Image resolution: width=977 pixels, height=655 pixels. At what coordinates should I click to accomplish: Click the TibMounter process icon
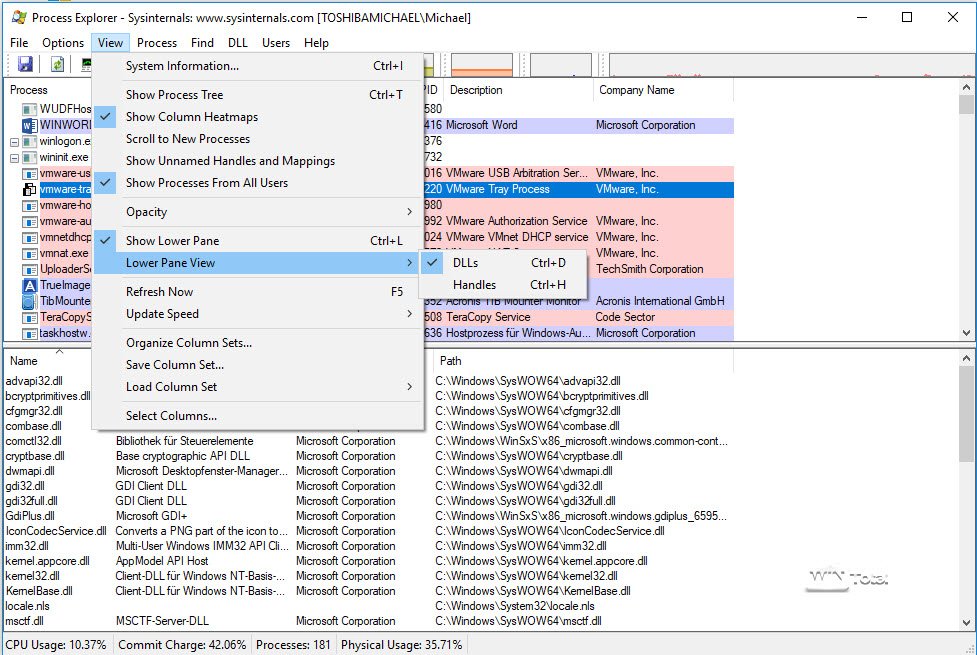click(29, 302)
